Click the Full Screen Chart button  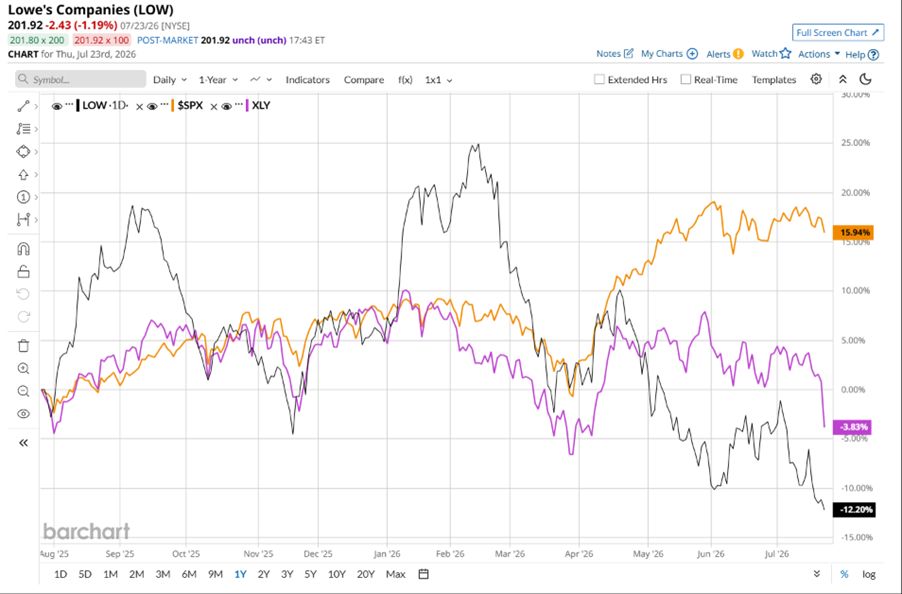point(838,33)
